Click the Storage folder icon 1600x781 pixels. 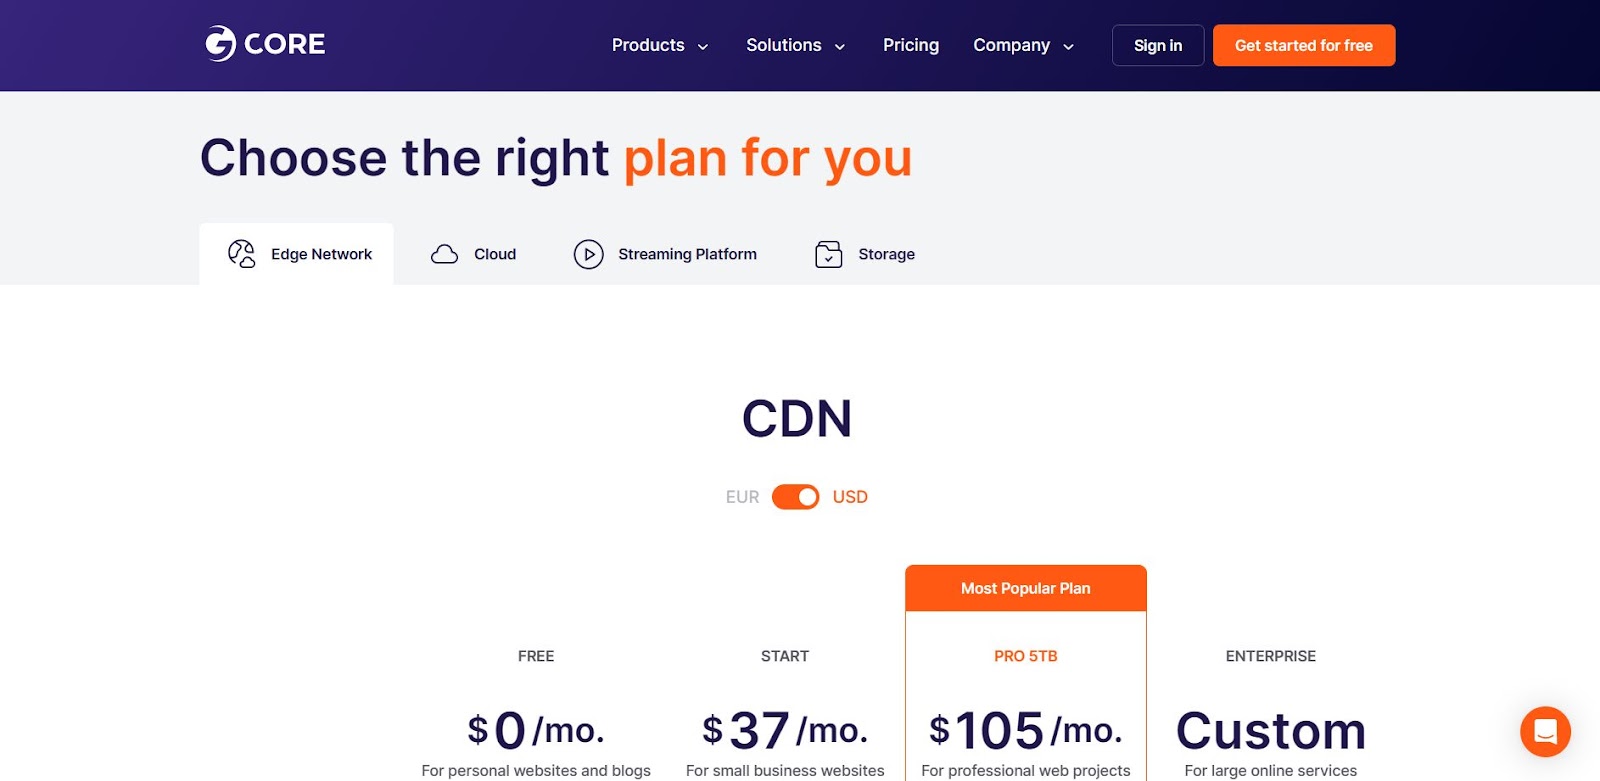click(x=829, y=254)
